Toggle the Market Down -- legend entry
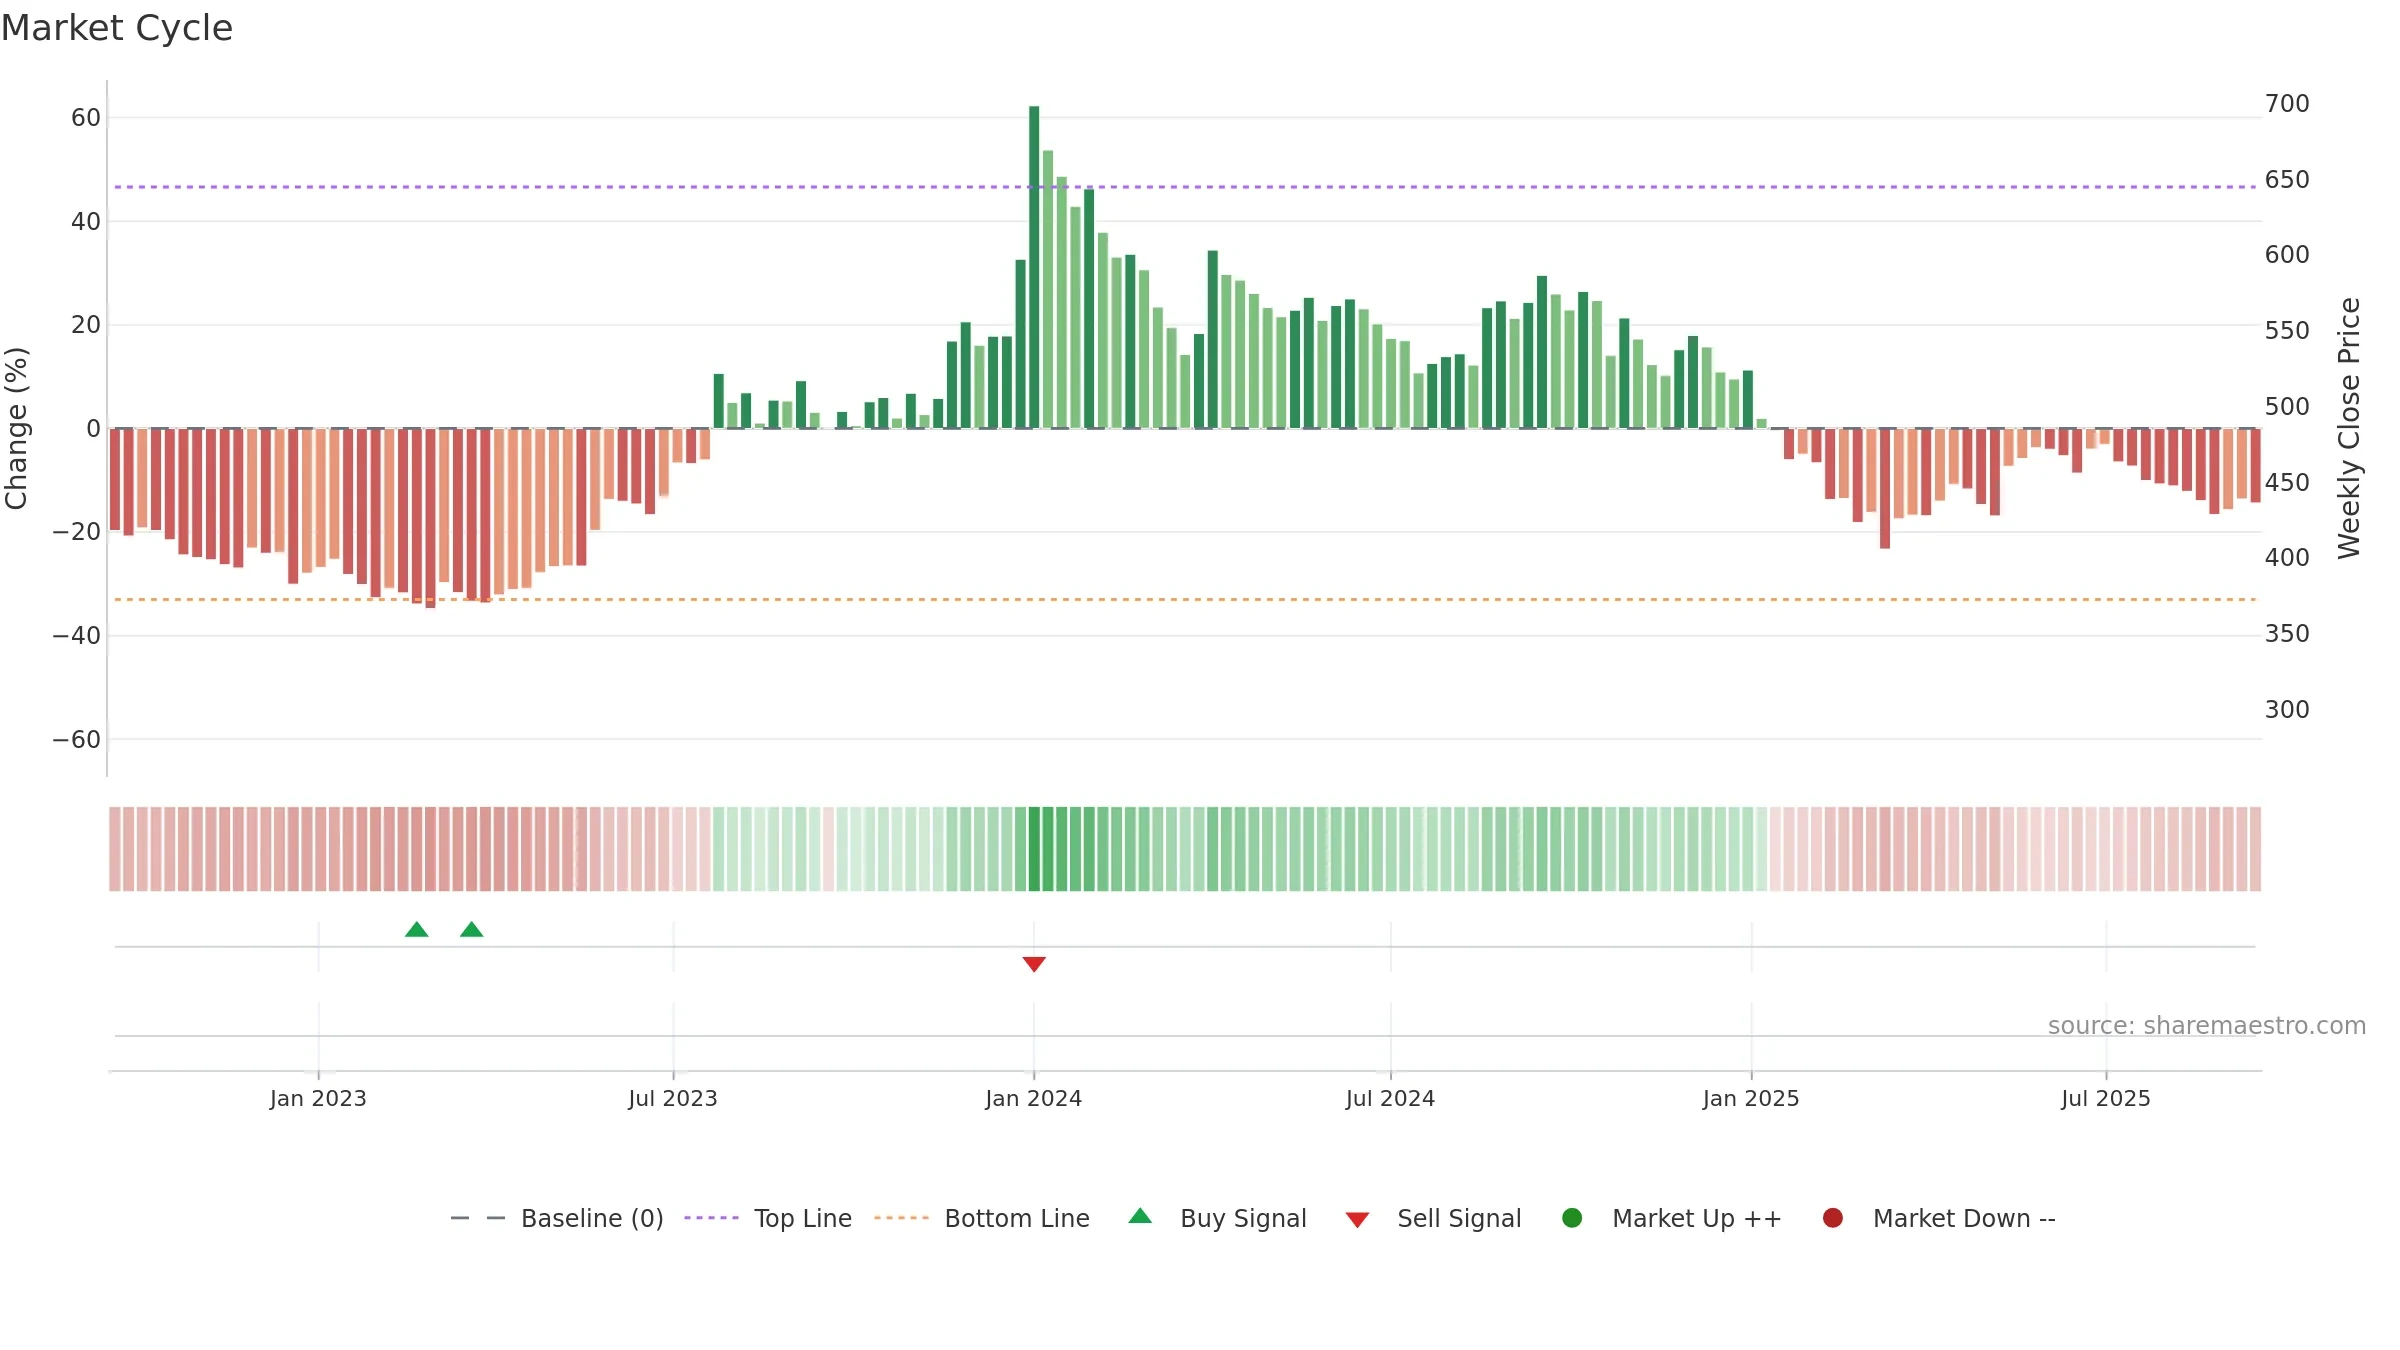This screenshot has width=2400, height=1350. pyautogui.click(x=1939, y=1218)
